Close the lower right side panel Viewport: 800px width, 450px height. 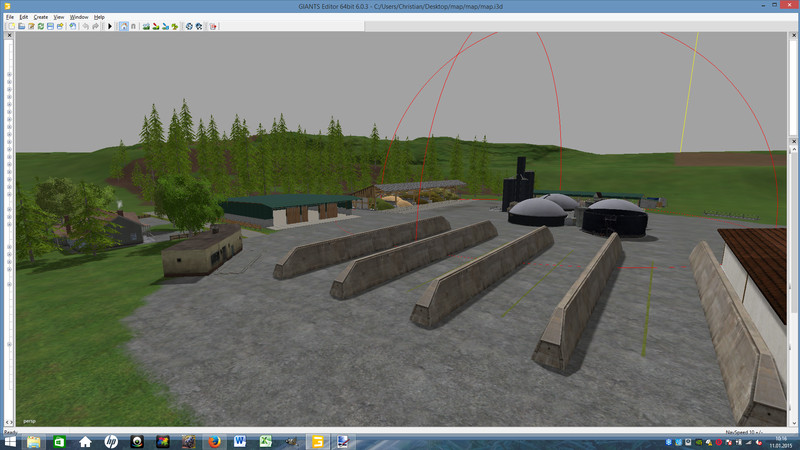click(x=793, y=141)
